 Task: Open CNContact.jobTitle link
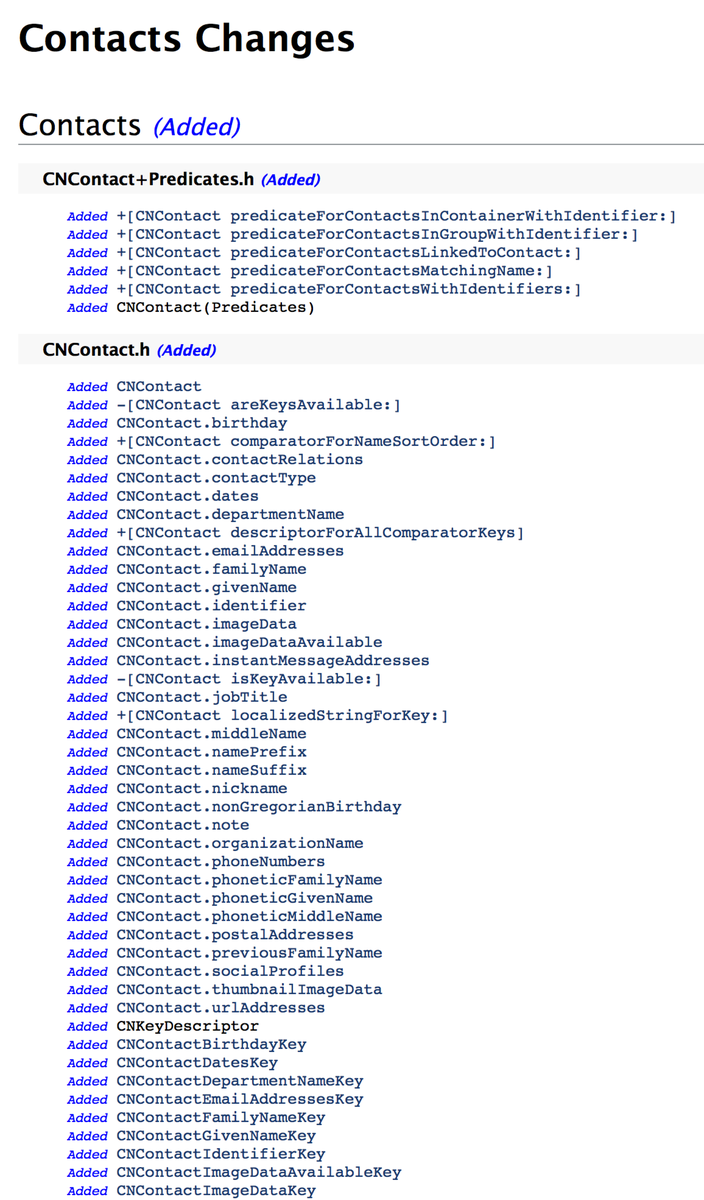pyautogui.click(x=201, y=696)
